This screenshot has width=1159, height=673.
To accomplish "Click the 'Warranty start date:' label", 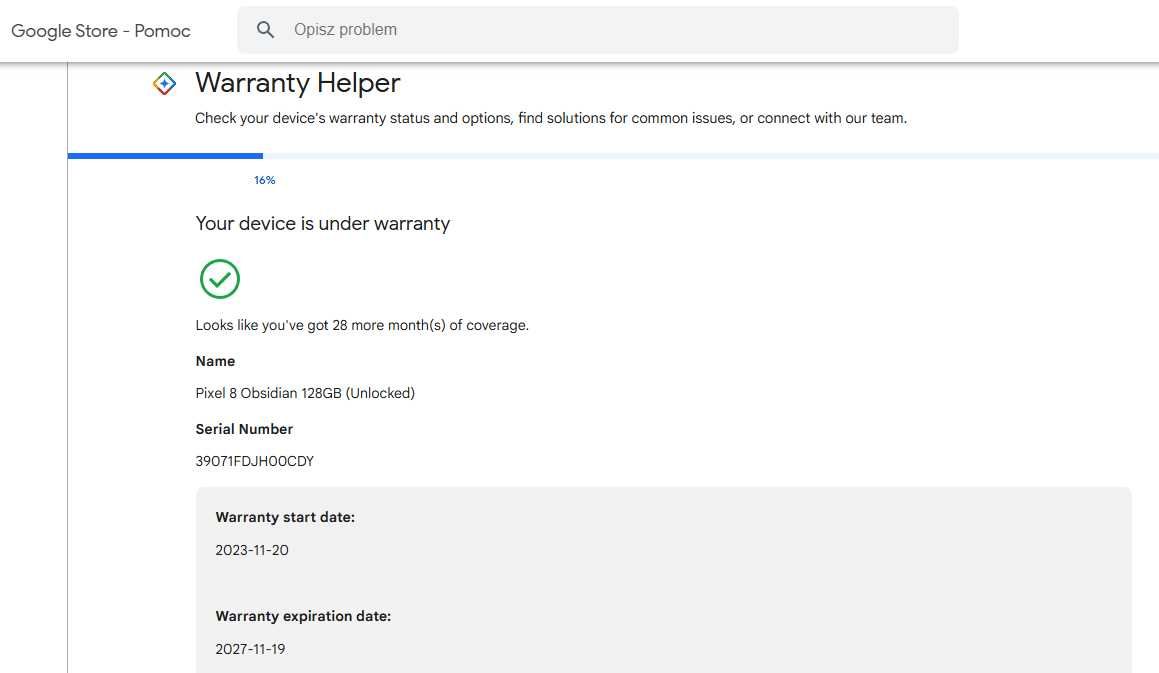I will [285, 518].
